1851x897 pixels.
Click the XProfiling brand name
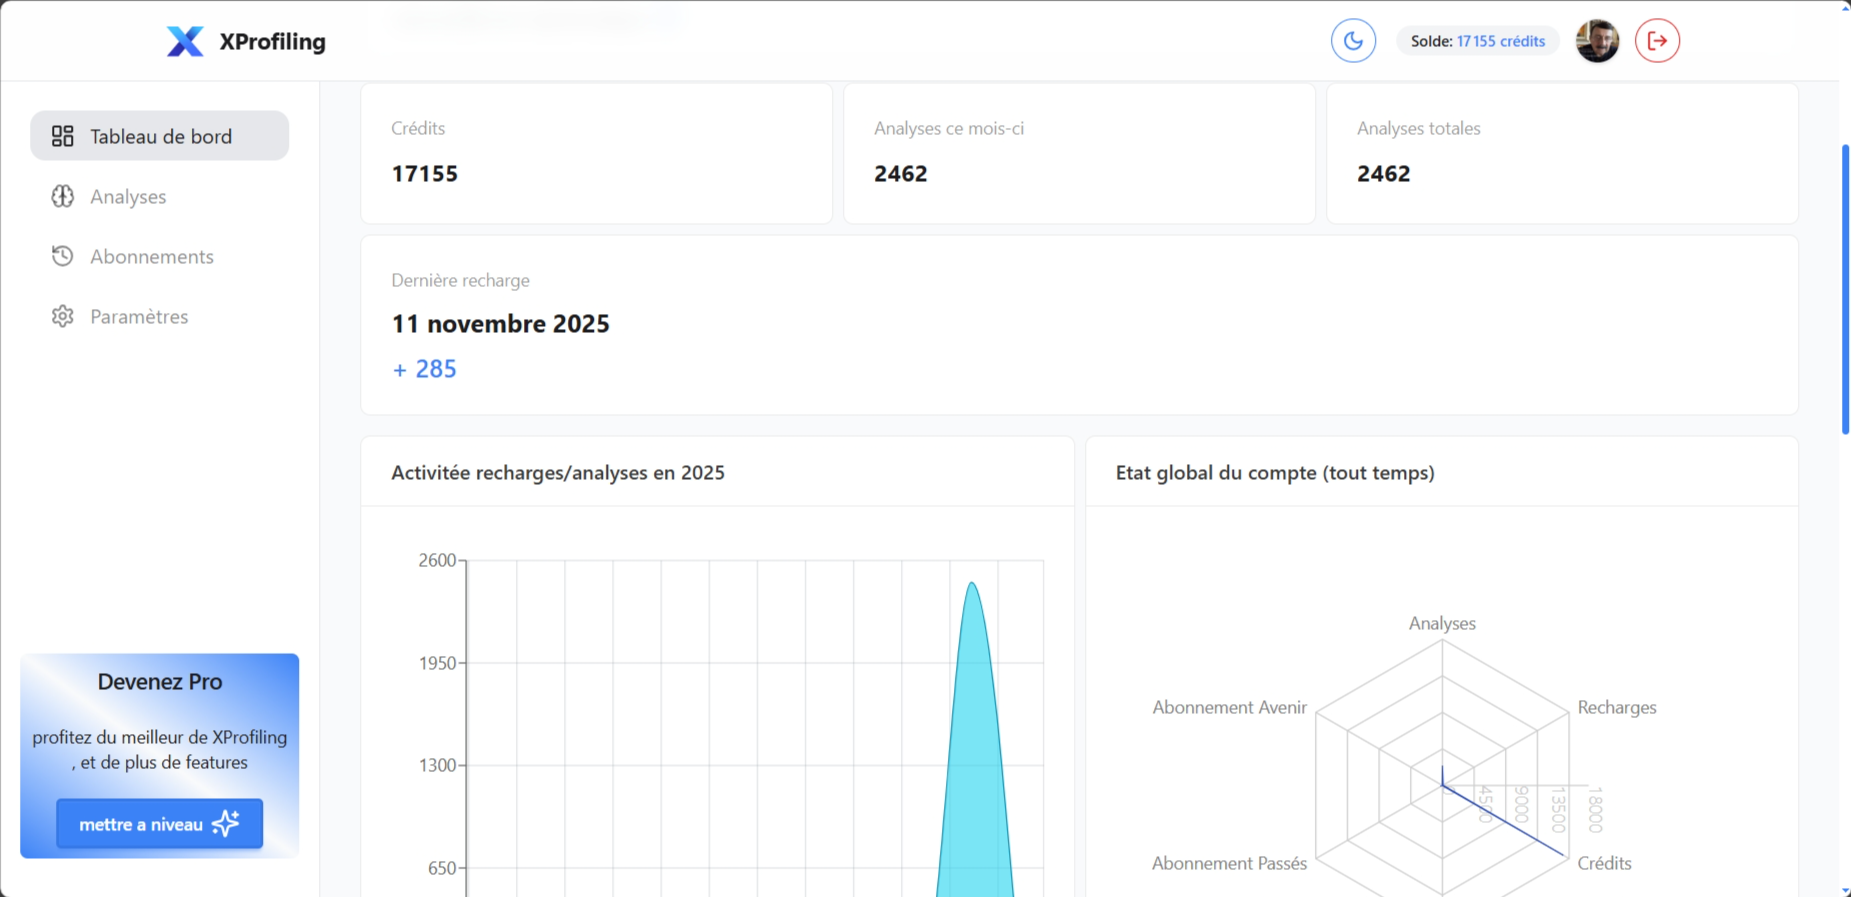[273, 42]
